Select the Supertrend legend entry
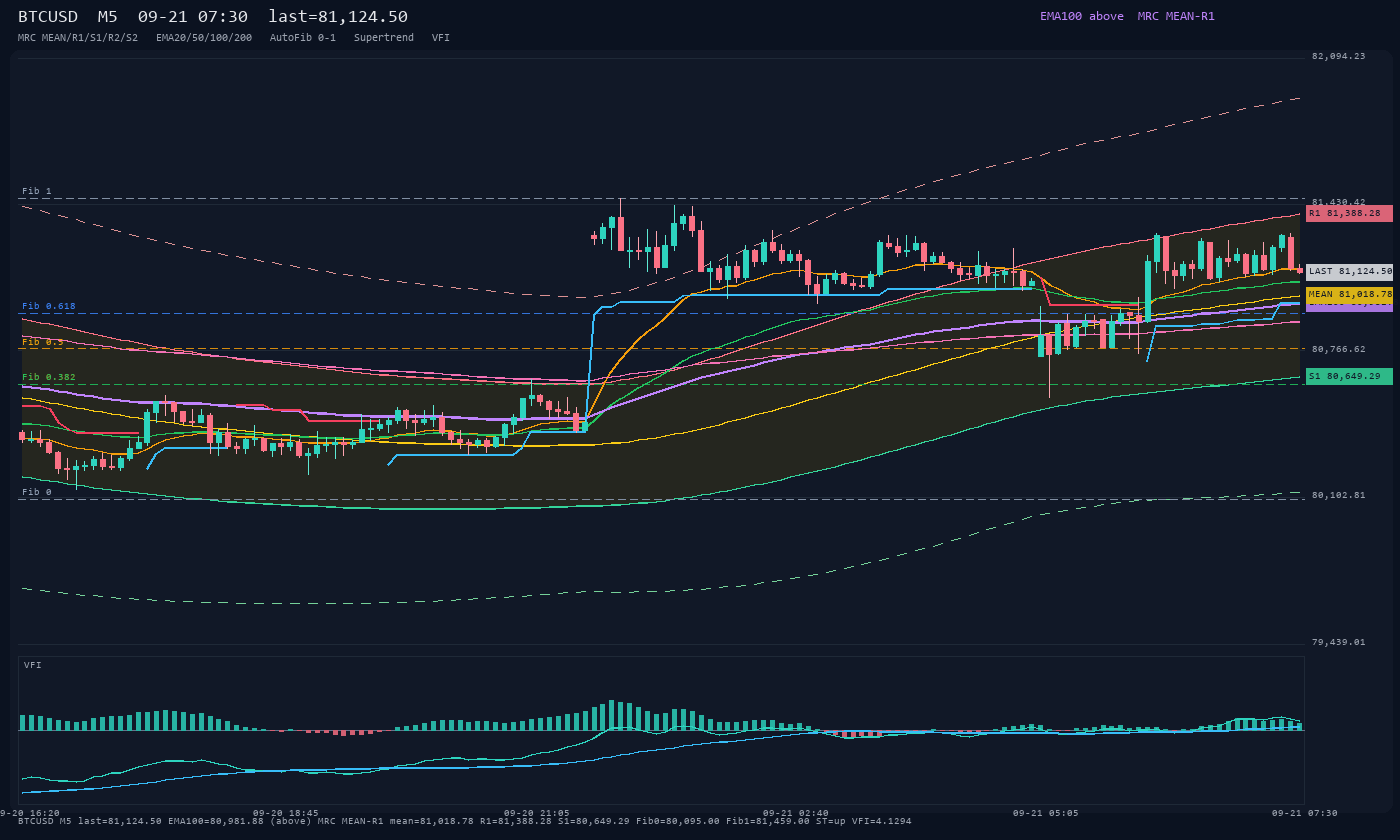This screenshot has height=840, width=1400. pos(384,37)
